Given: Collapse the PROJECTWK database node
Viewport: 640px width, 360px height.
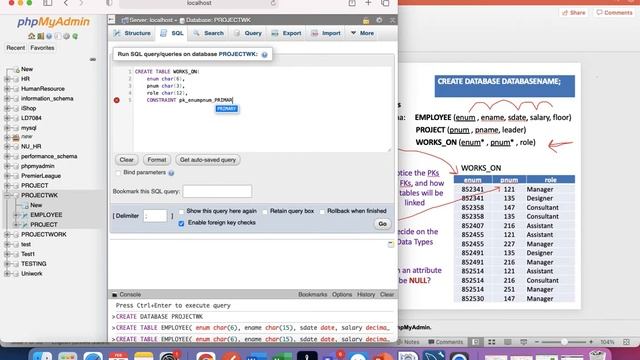Looking at the screenshot, I should [7, 195].
